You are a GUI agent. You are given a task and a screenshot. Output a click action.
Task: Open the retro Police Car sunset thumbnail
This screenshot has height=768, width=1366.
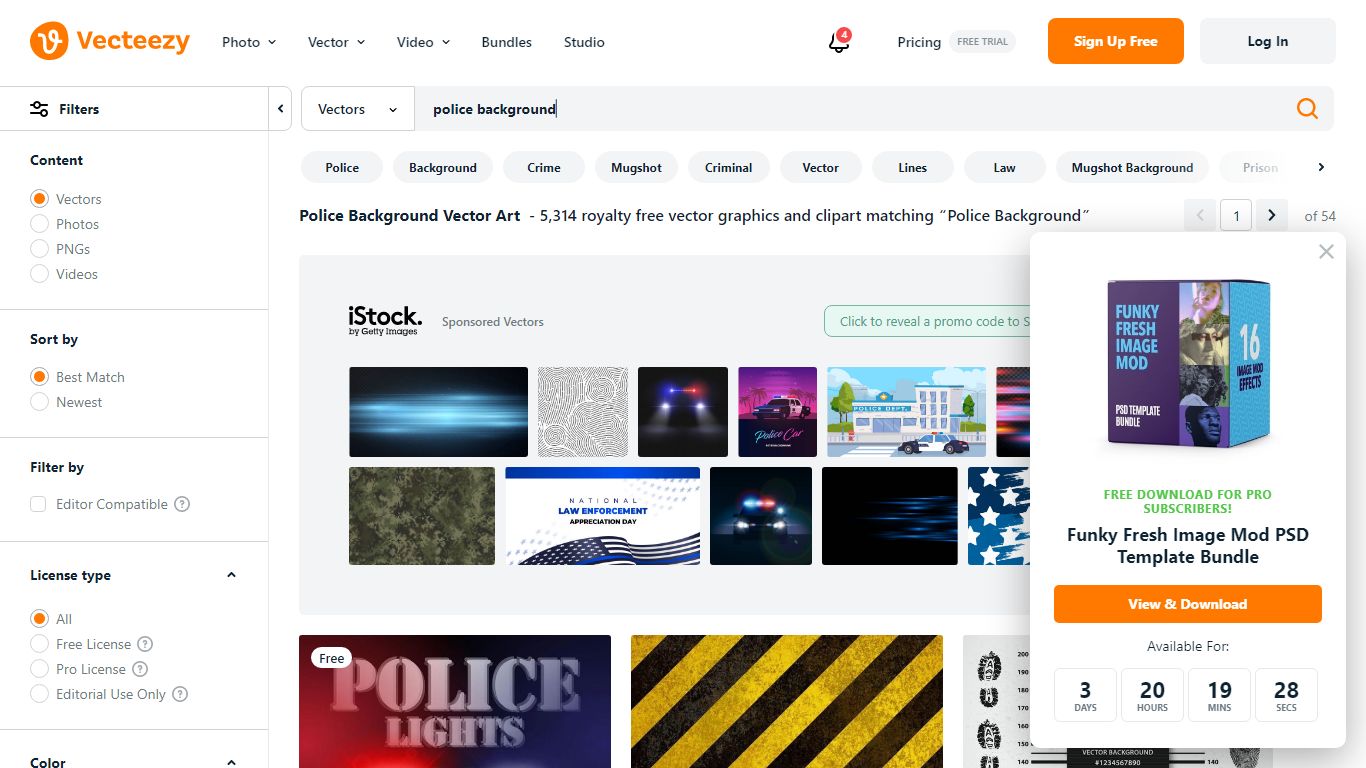click(x=778, y=412)
